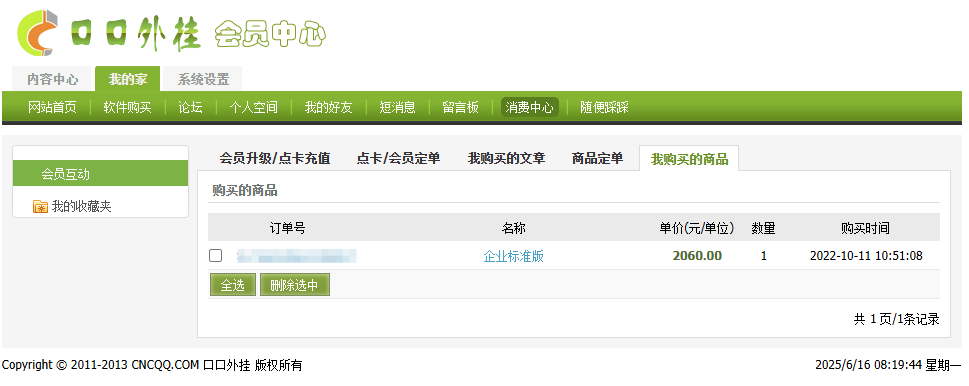Open 个人空间 page

pos(253,107)
